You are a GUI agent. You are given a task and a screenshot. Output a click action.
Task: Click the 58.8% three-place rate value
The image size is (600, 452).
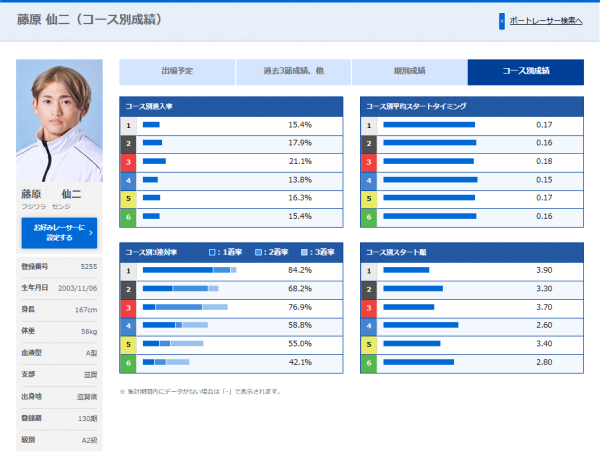click(300, 325)
